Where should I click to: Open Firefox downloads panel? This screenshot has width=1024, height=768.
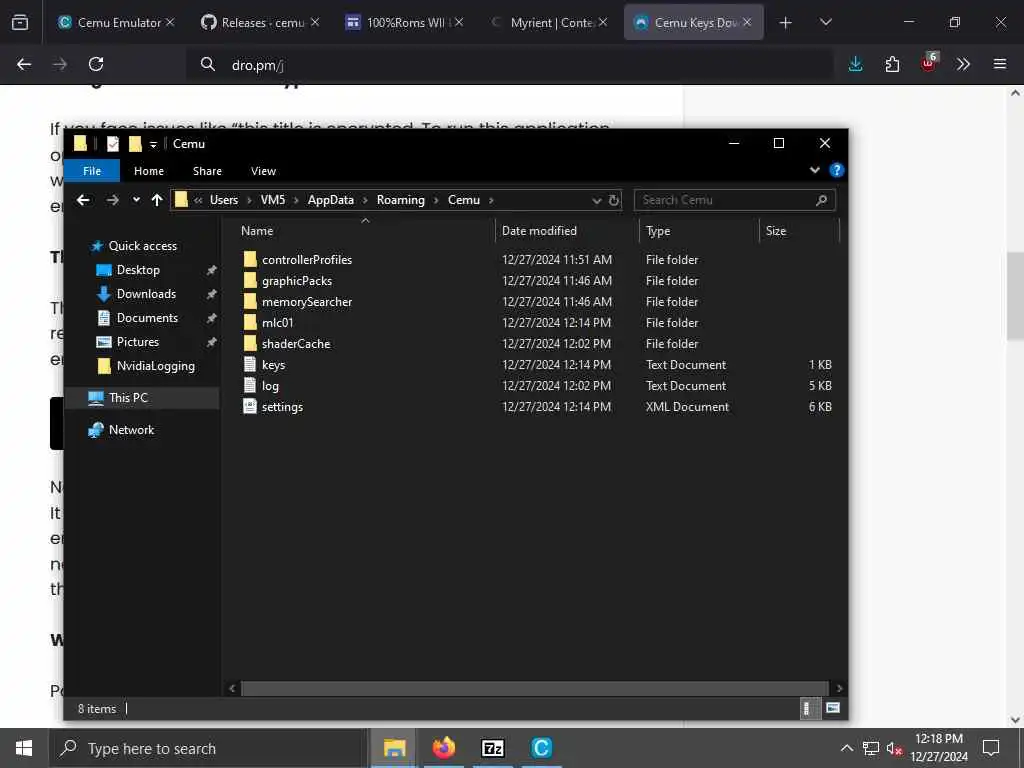(x=856, y=64)
